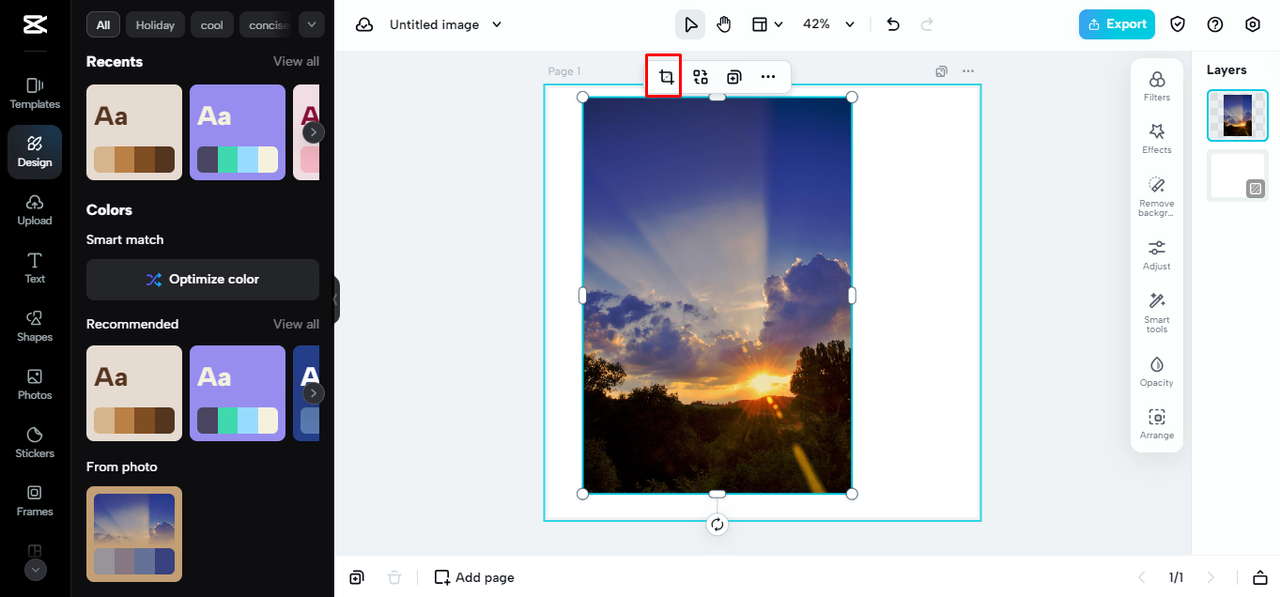Open the help question mark icon
The width and height of the screenshot is (1280, 597).
(1215, 25)
